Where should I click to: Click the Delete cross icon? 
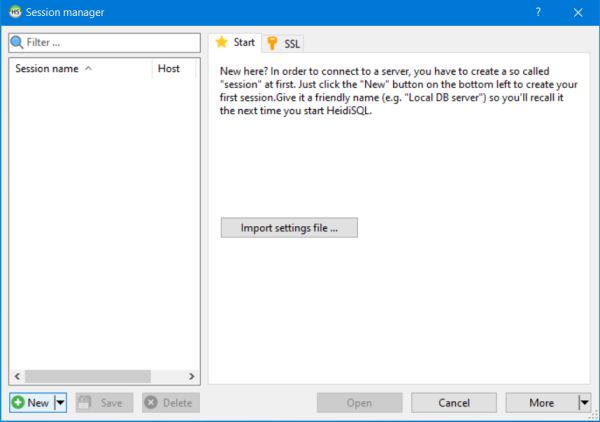(151, 402)
